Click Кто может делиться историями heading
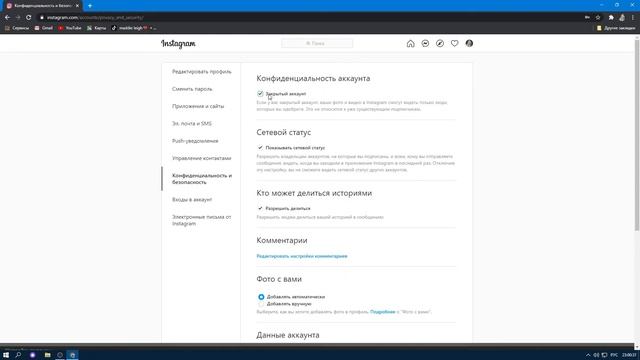This screenshot has height=360, width=640. click(314, 193)
